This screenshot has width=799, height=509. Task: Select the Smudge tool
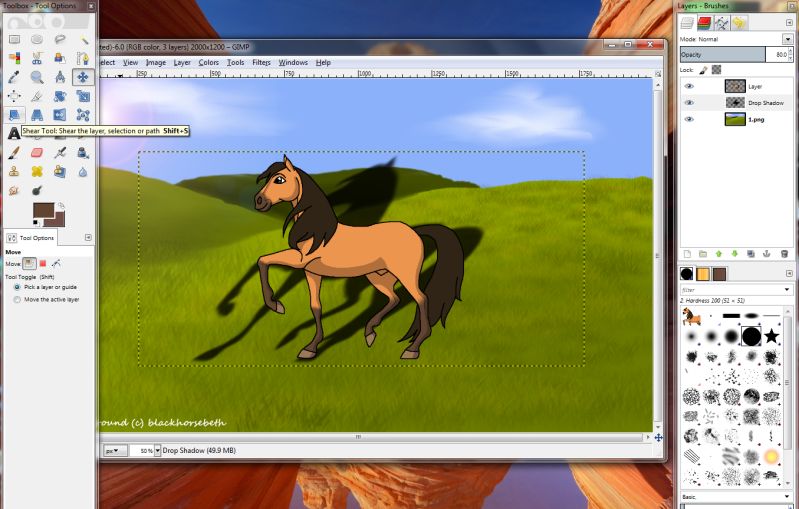click(14, 190)
